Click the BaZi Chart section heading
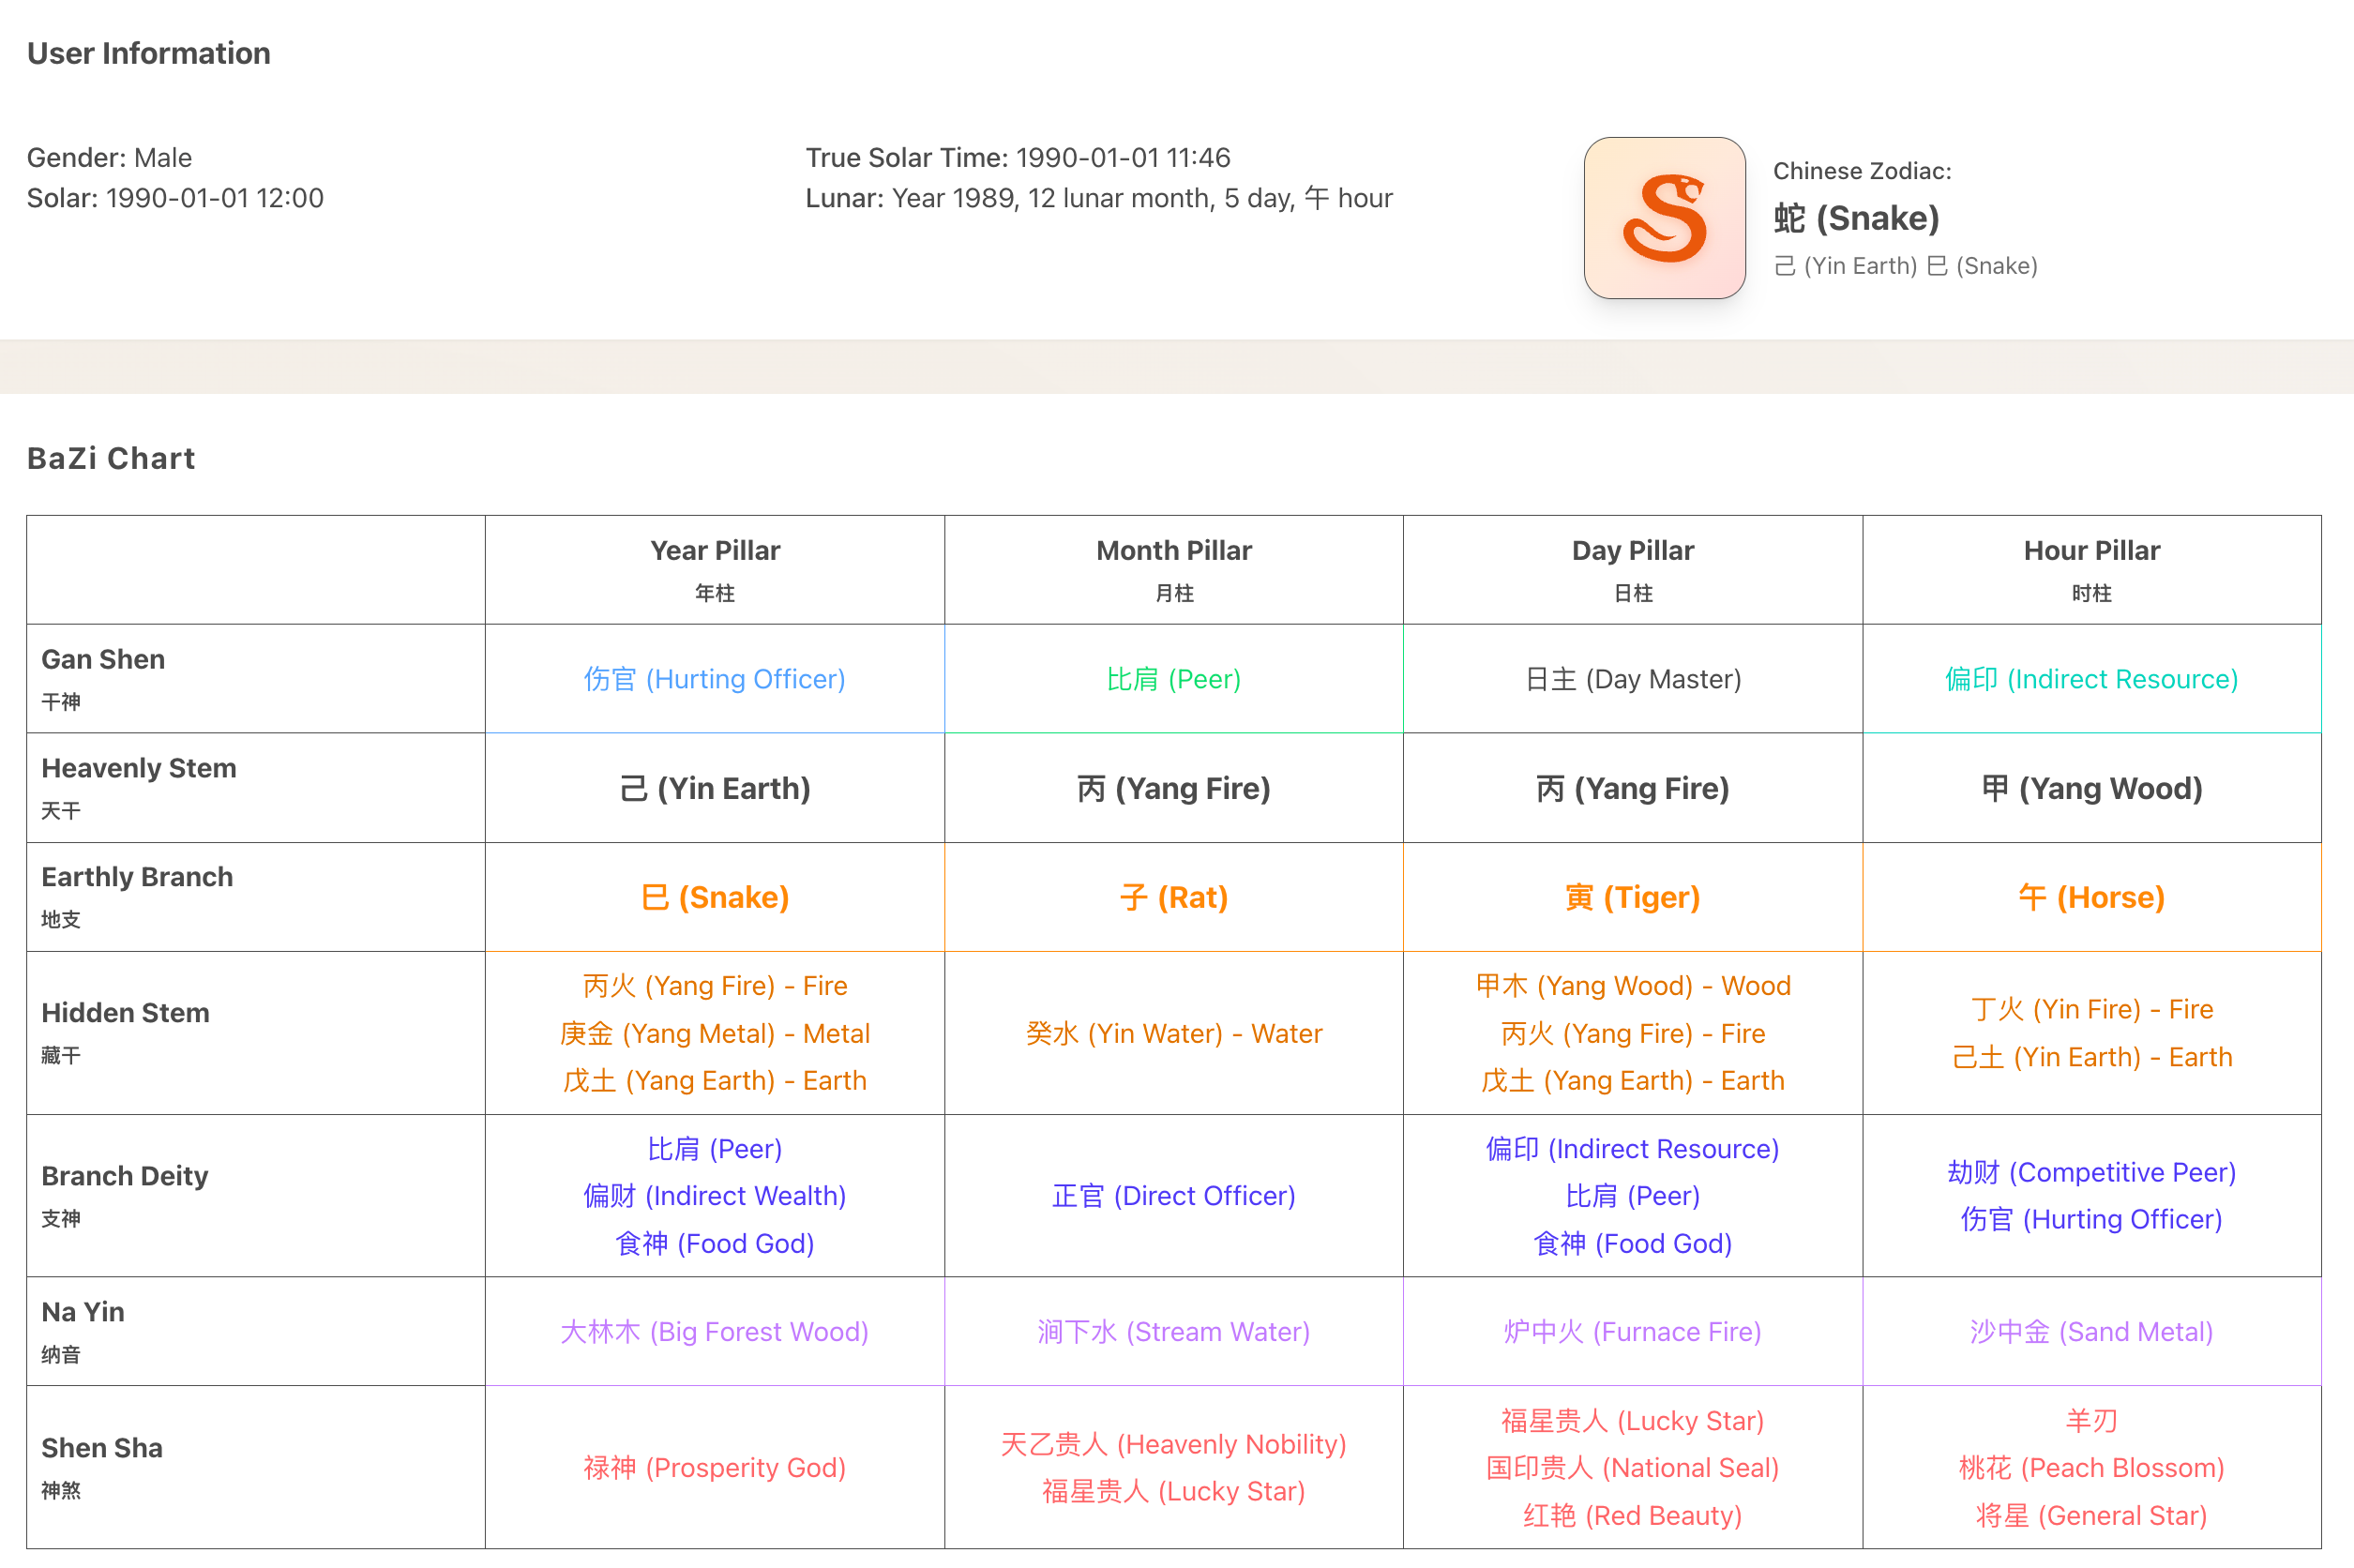The image size is (2354, 1568). (110, 457)
